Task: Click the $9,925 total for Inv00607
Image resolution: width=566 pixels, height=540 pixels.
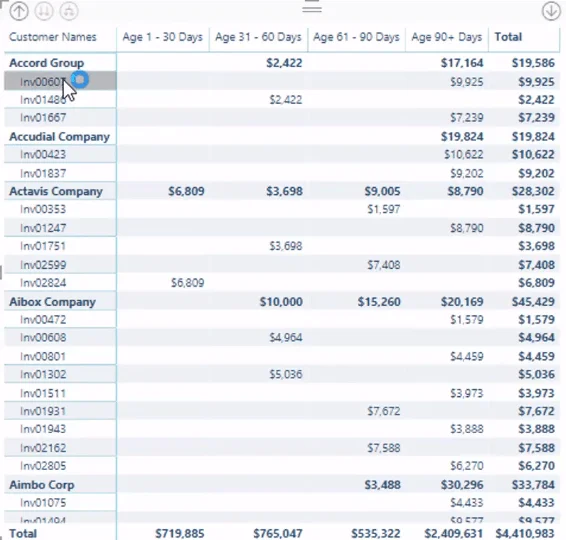Action: tap(536, 82)
